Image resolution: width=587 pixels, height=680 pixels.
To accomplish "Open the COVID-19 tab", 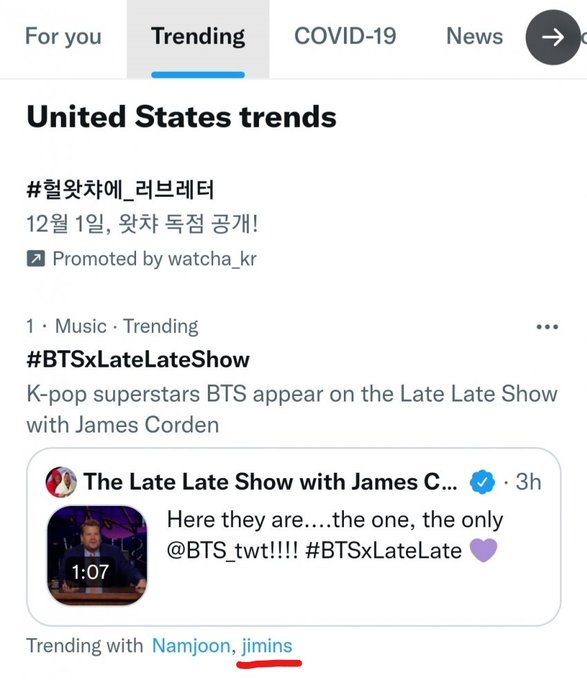I will click(x=345, y=36).
